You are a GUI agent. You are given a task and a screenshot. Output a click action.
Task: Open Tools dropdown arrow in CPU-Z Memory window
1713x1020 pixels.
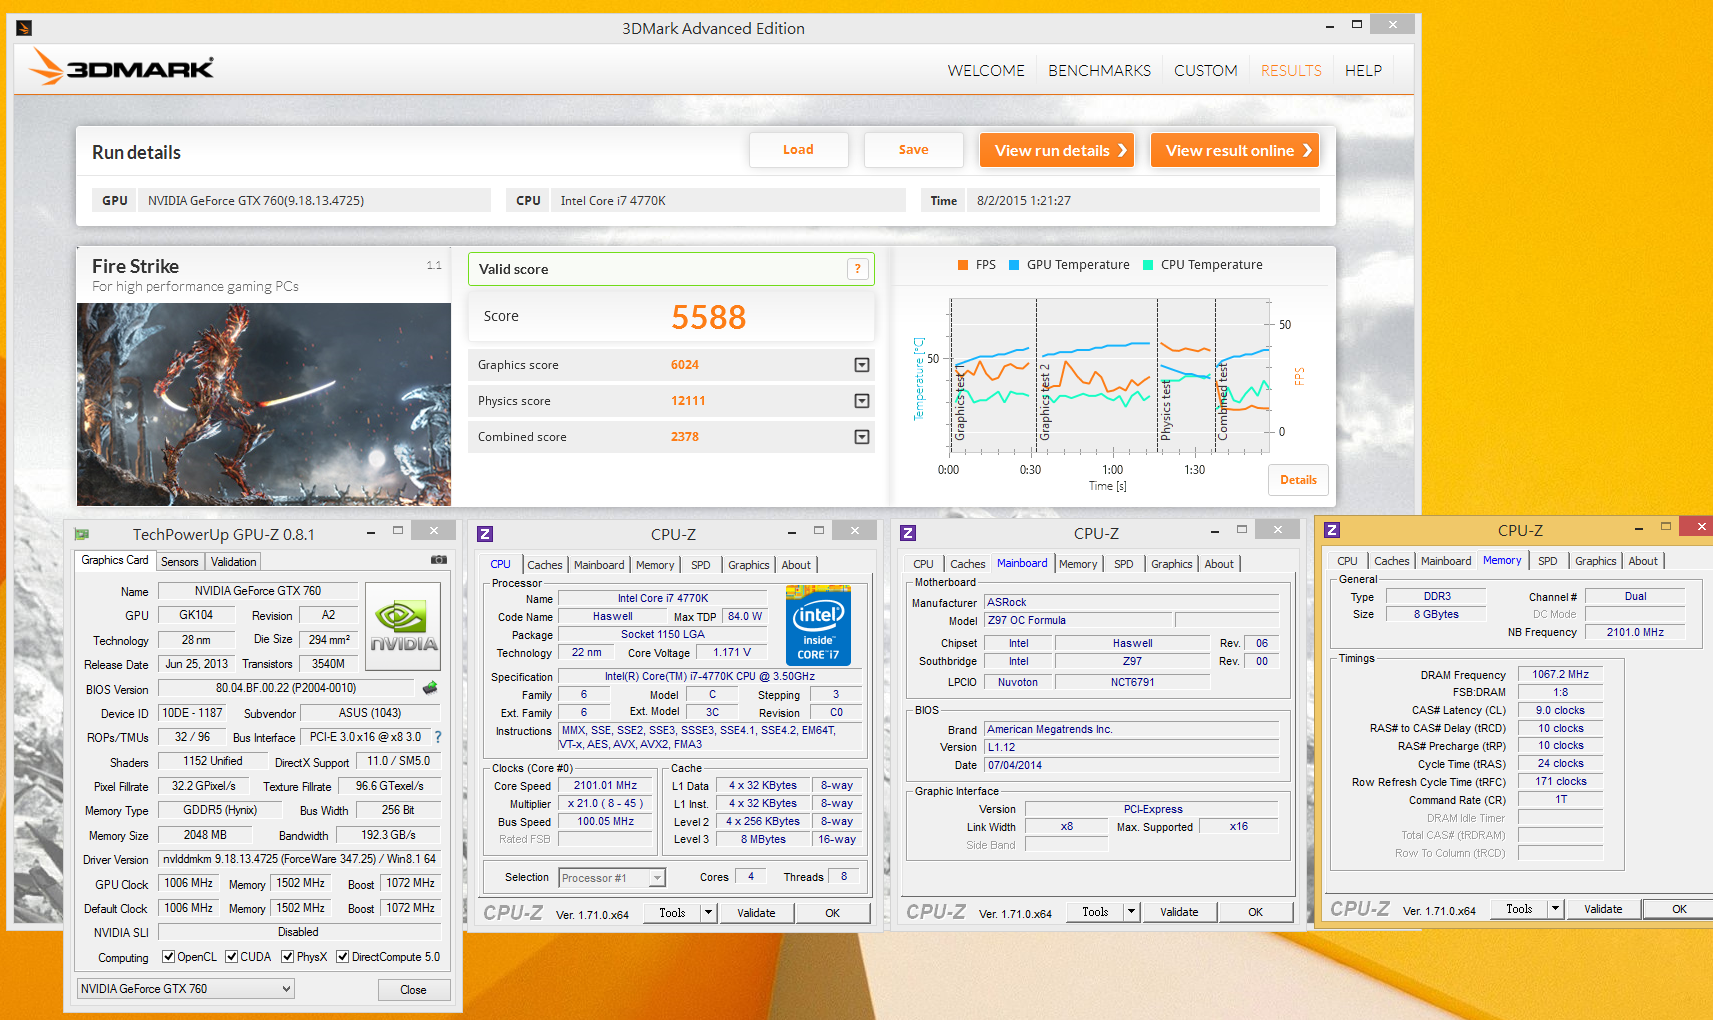(1555, 909)
